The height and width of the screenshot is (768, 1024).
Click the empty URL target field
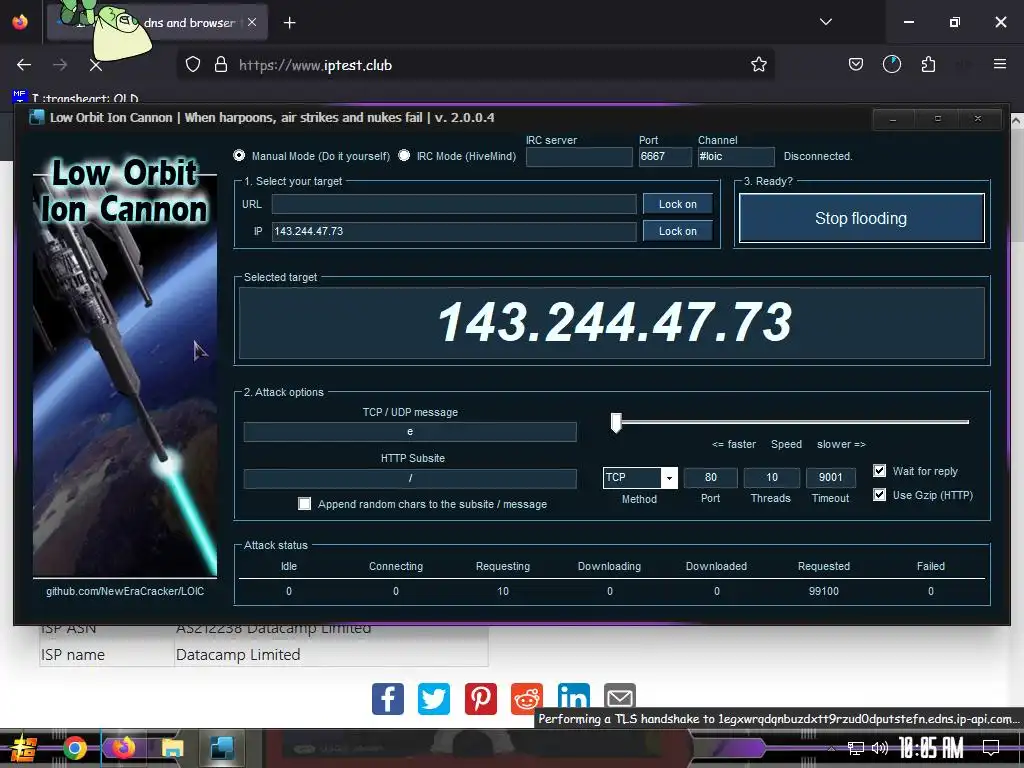pos(454,204)
